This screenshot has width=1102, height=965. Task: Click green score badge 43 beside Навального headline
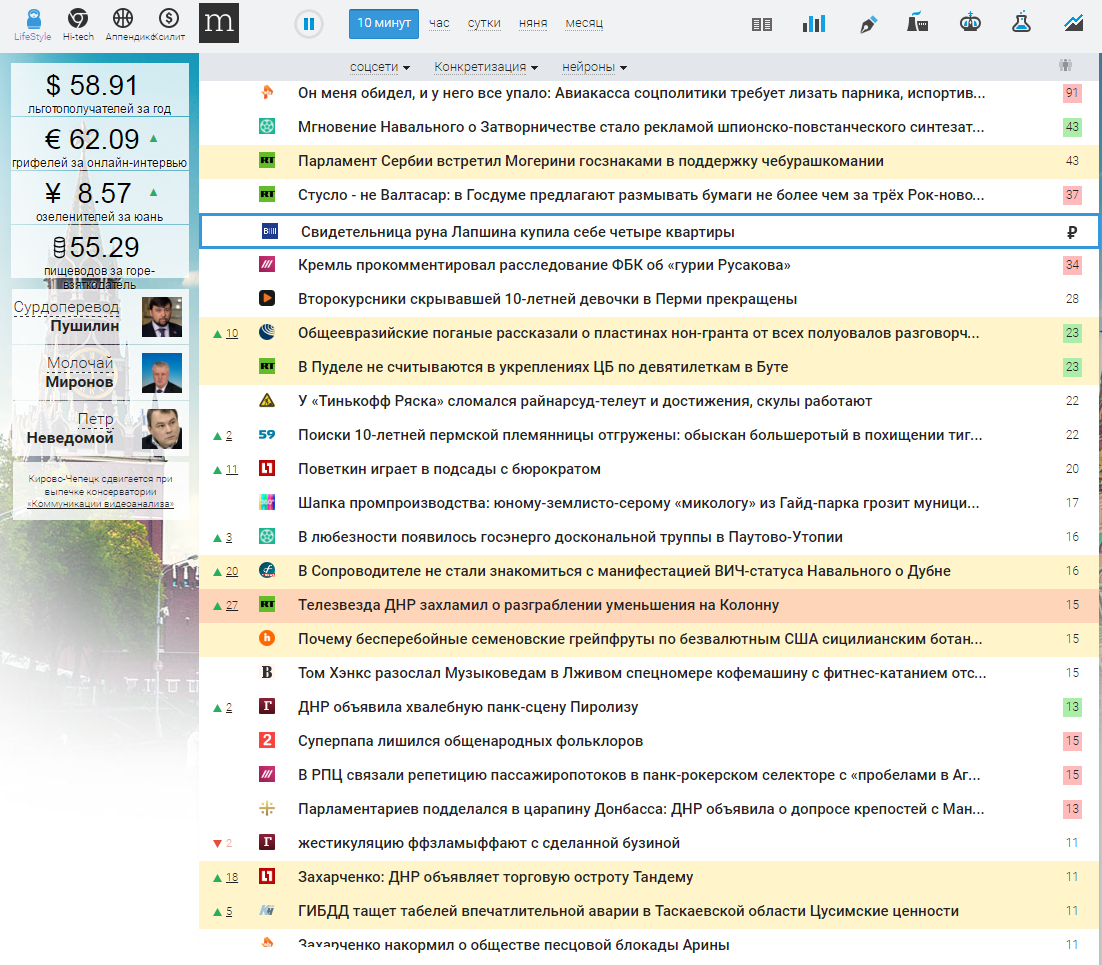tap(1072, 127)
